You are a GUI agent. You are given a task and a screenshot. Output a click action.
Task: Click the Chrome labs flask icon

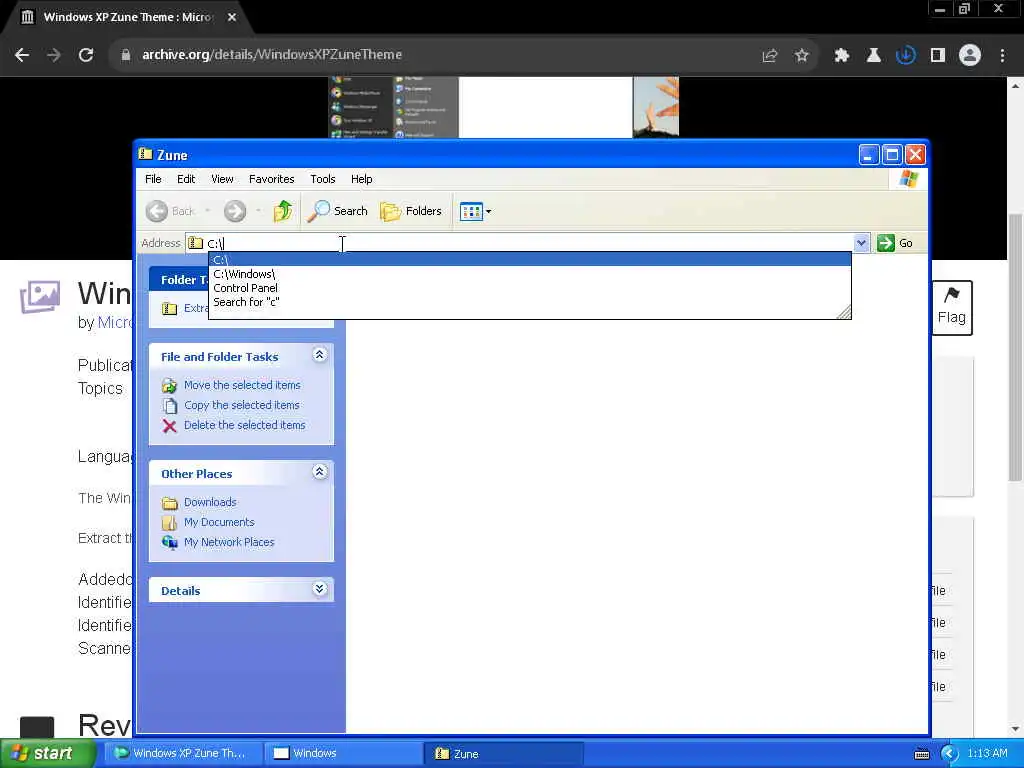point(874,56)
